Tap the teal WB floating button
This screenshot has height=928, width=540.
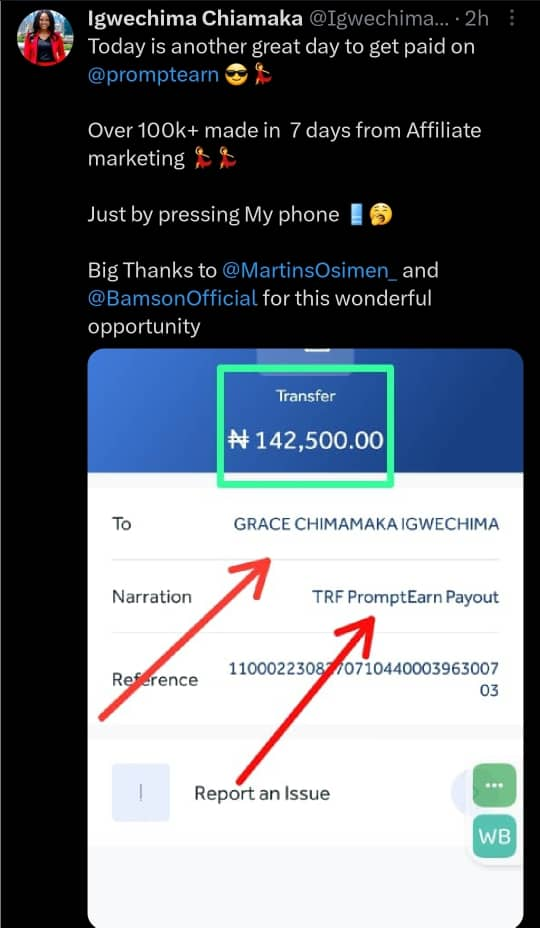[494, 837]
